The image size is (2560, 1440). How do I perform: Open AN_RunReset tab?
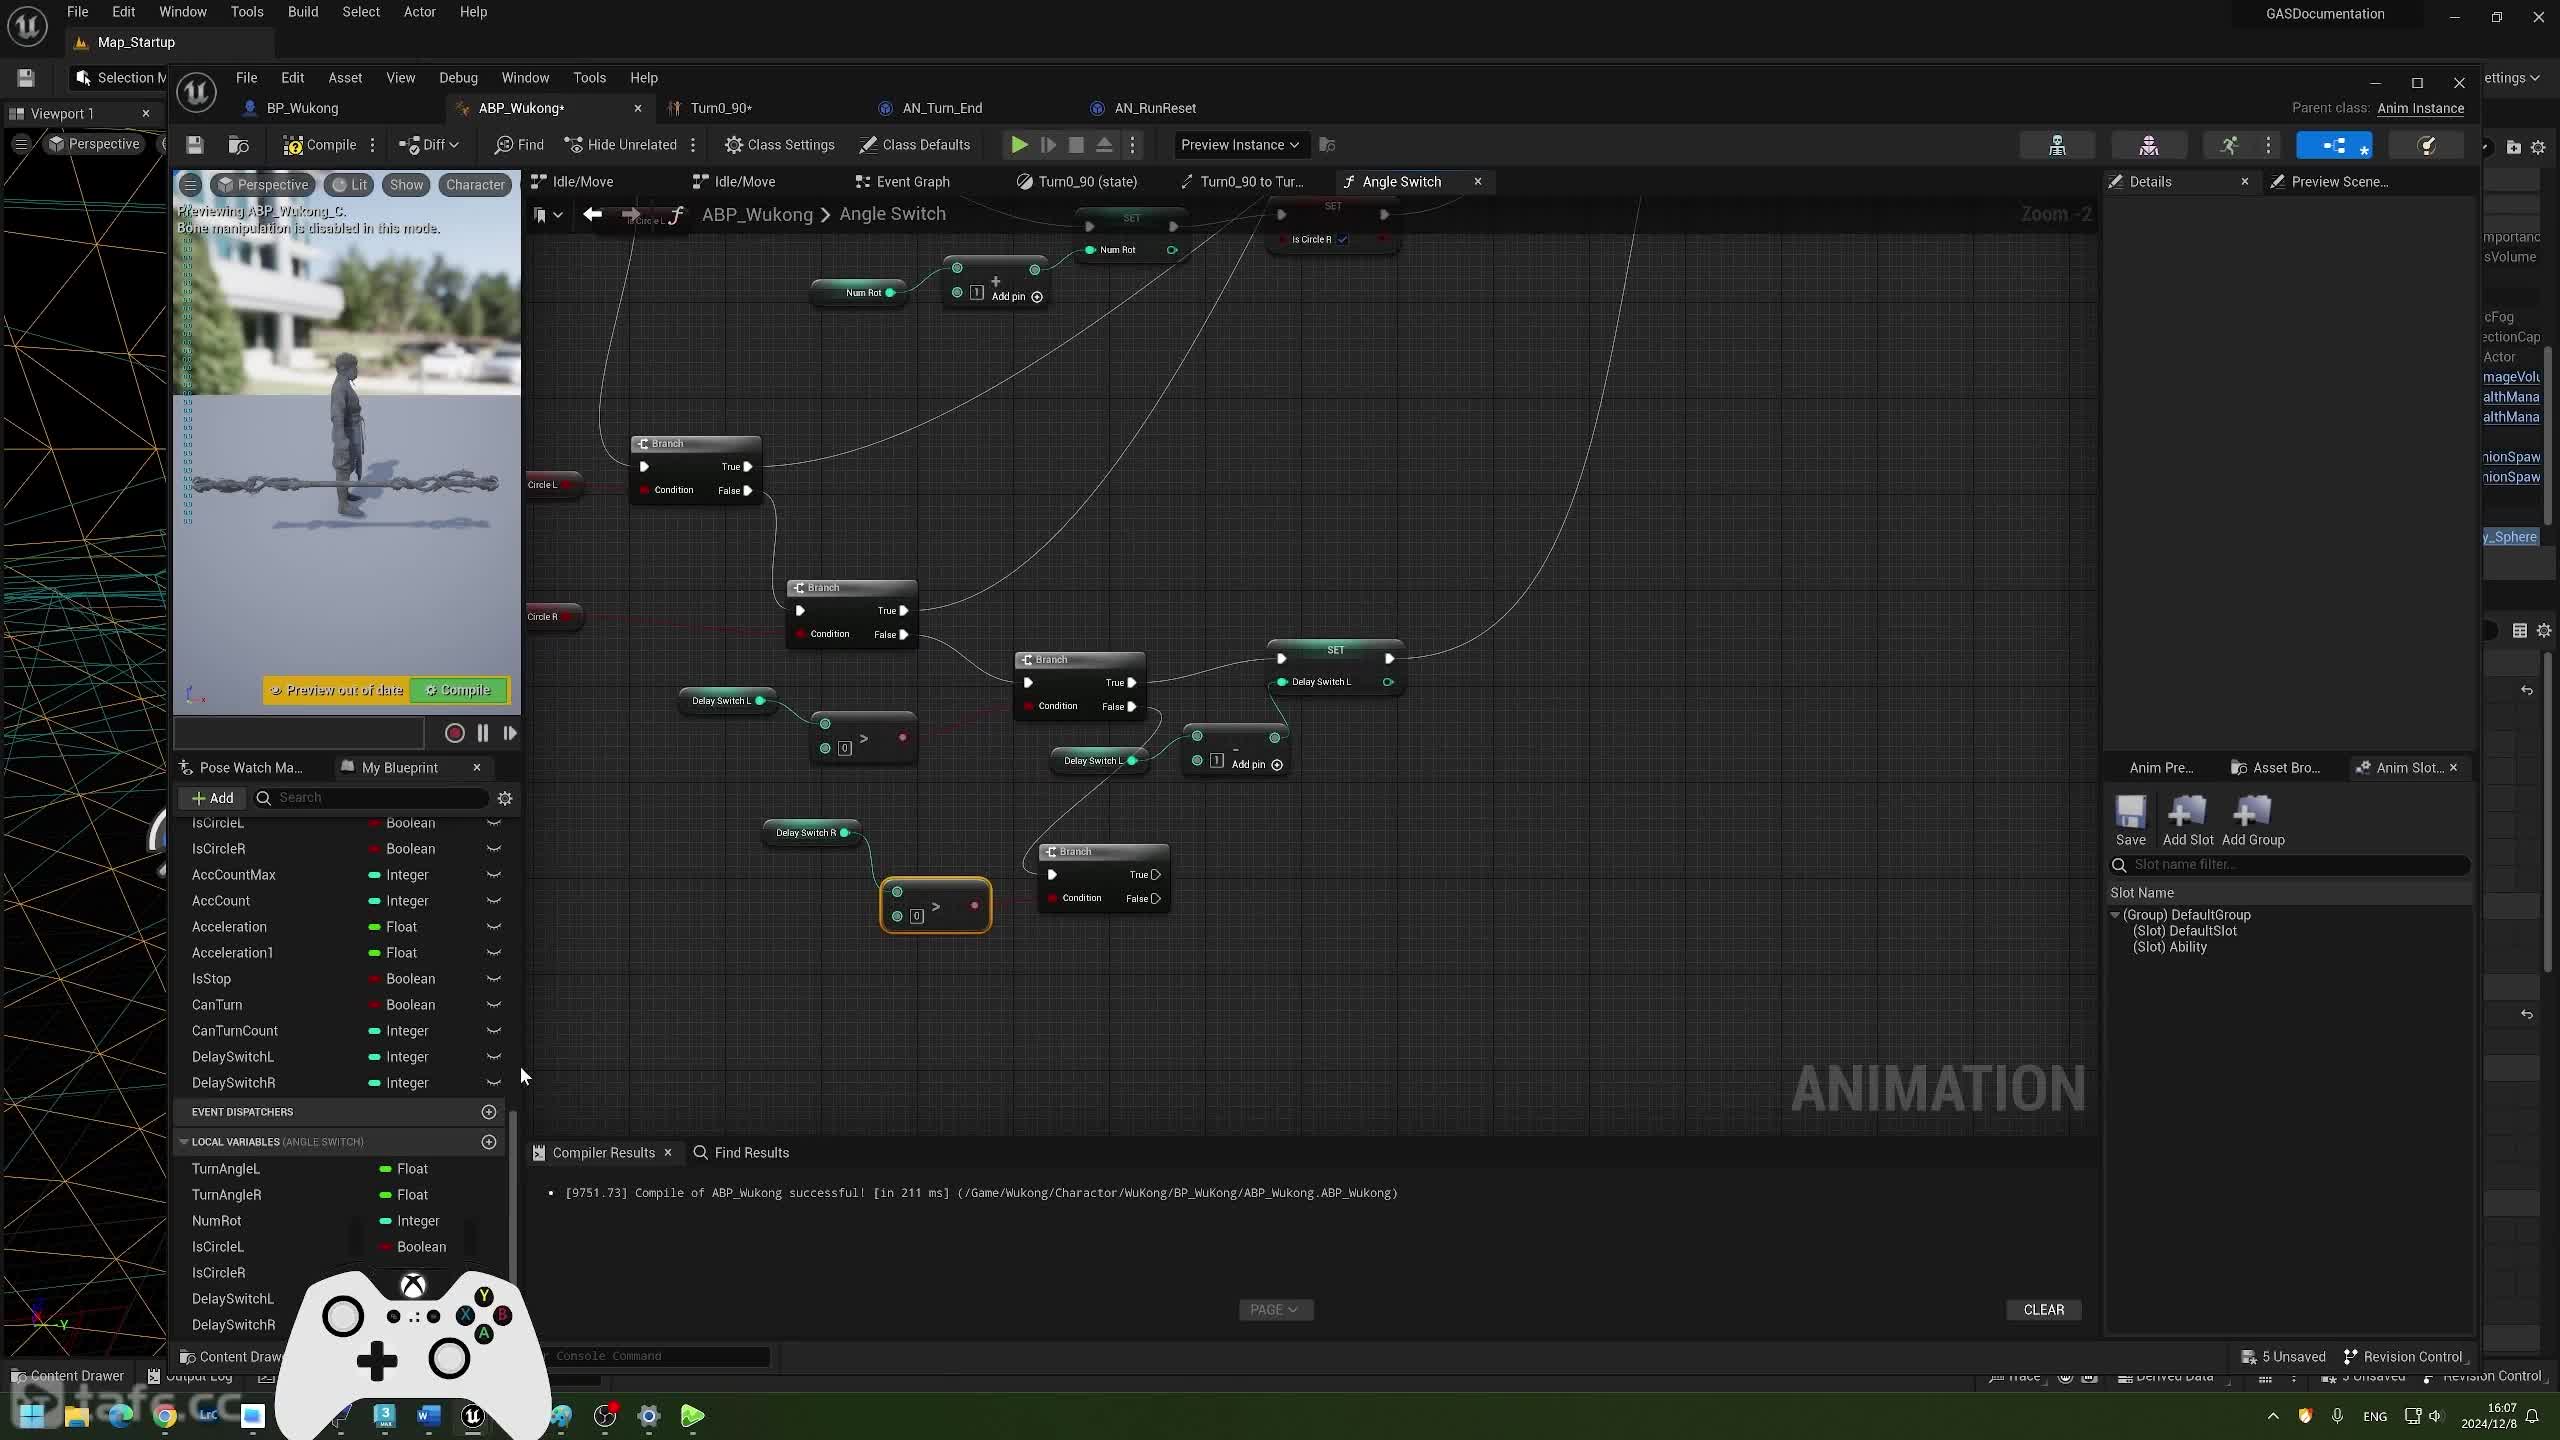[1155, 108]
